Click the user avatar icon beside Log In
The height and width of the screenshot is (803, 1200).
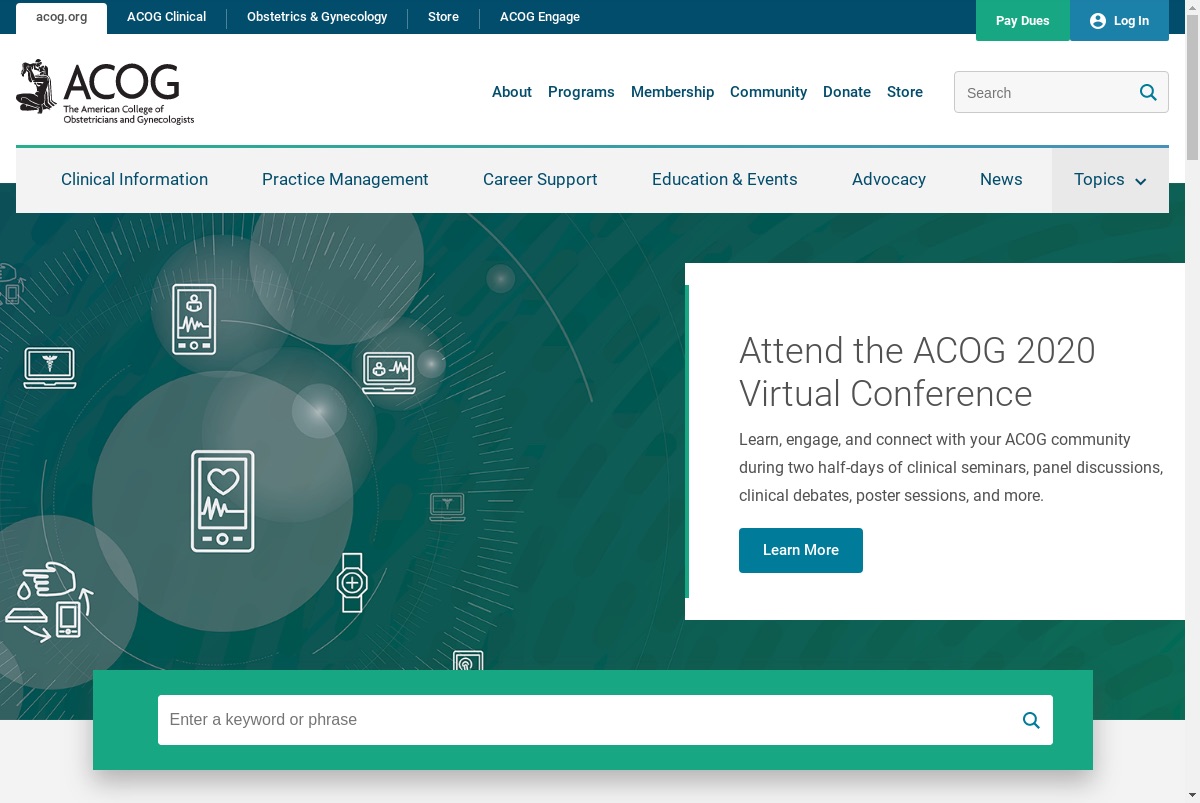point(1098,21)
